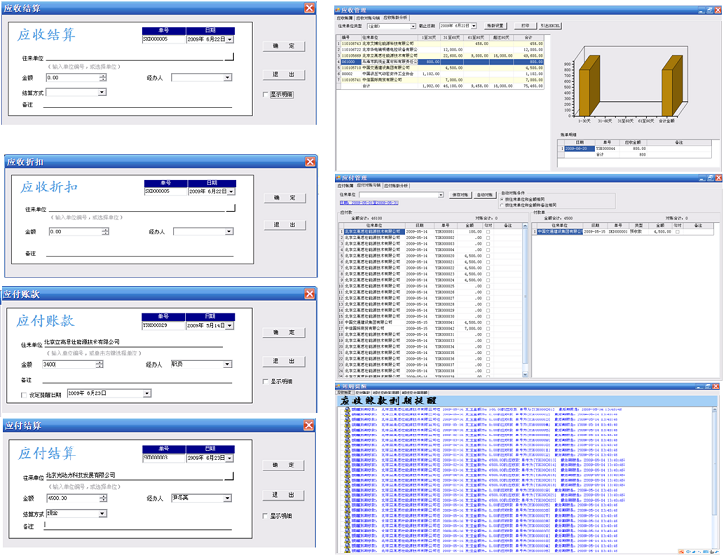Click 金额 spinner arrows in 应收折扣
Viewport: 726px width, 558px height.
point(105,231)
